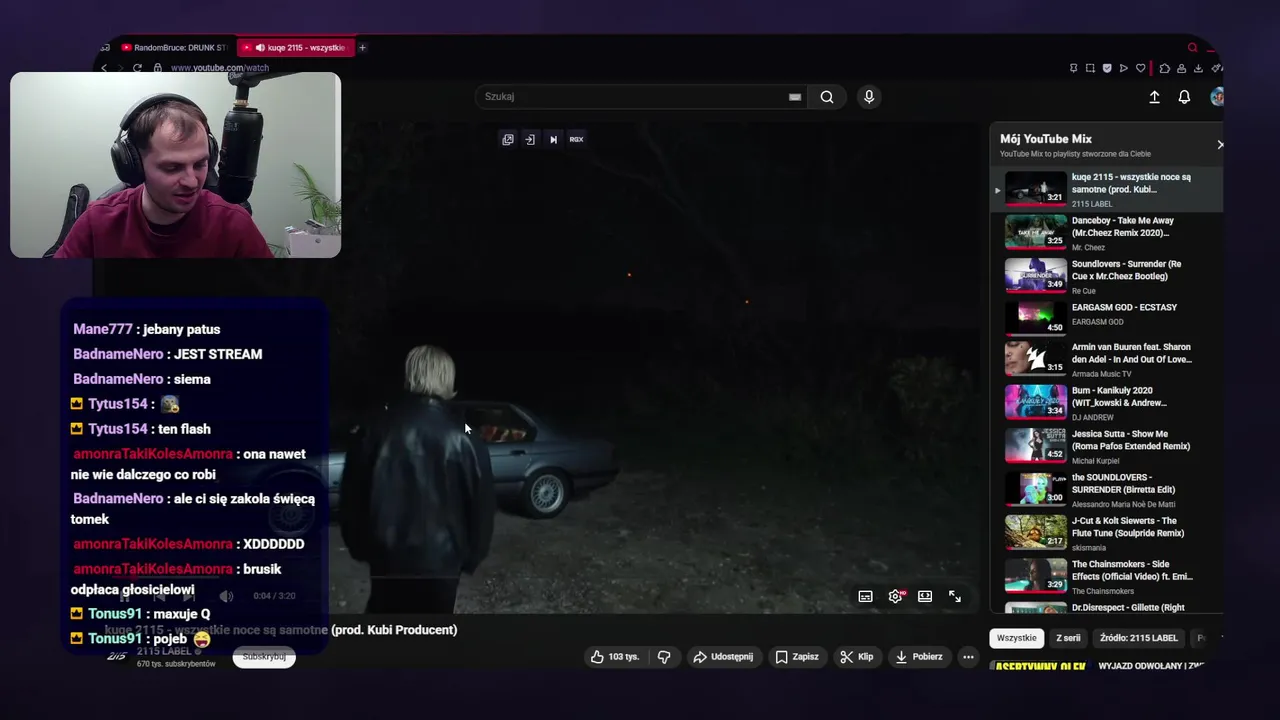Click the skip-next icon above the player
The height and width of the screenshot is (720, 1280).
pyautogui.click(x=553, y=139)
